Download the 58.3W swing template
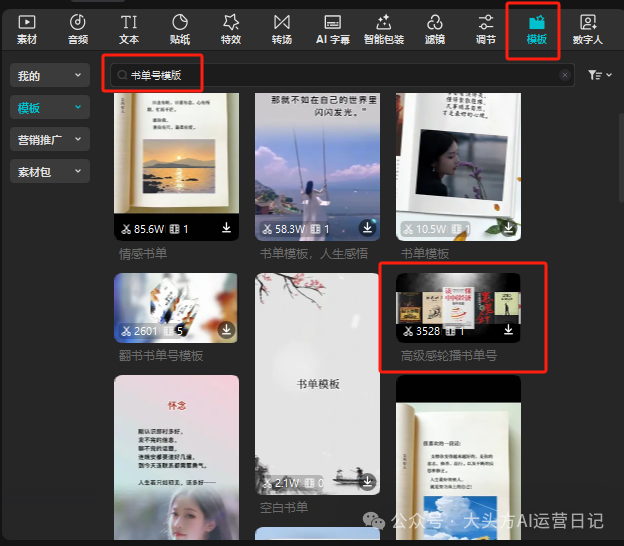Viewport: 624px width, 546px height. click(367, 228)
